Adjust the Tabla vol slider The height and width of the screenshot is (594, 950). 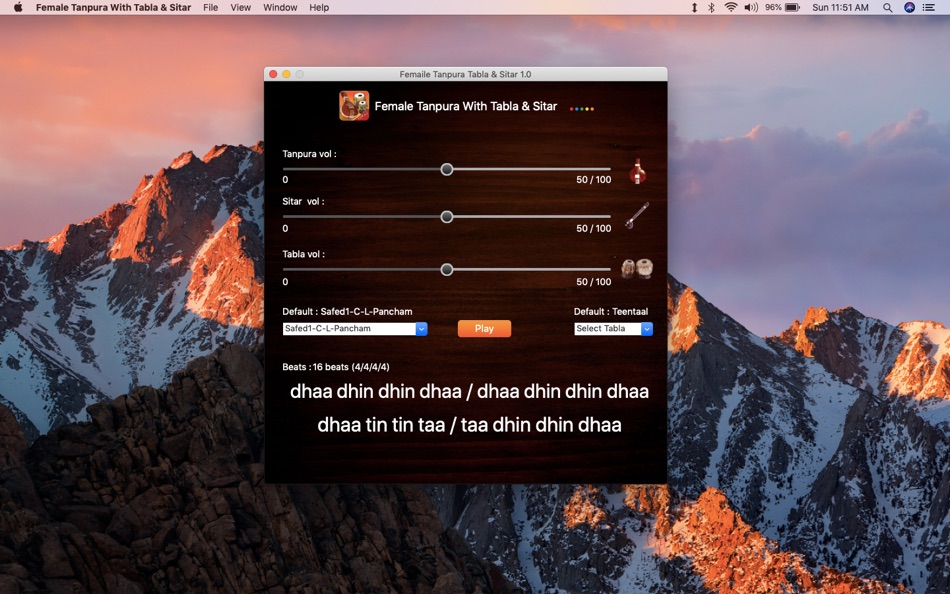(447, 269)
